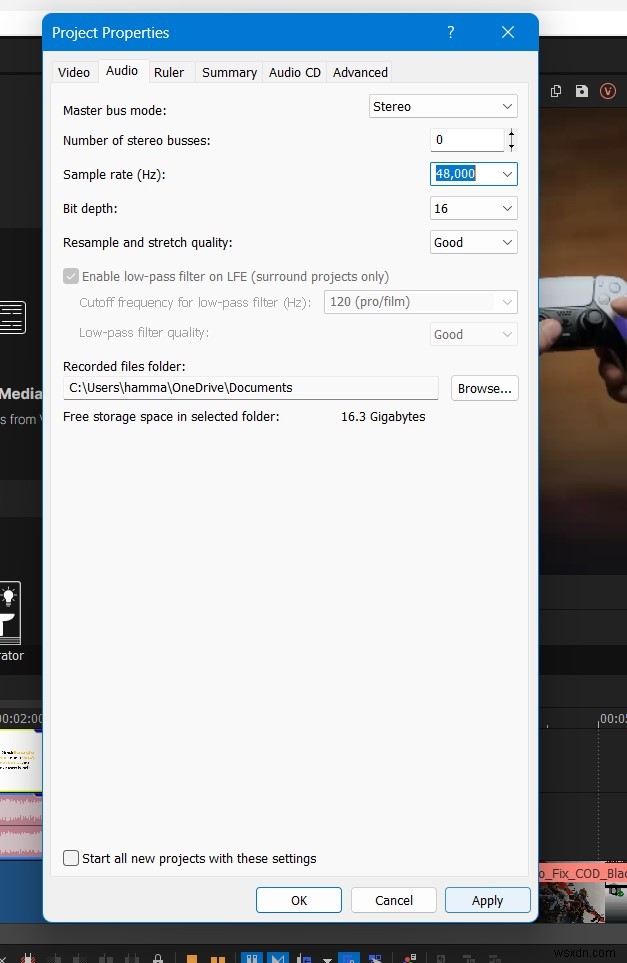627x963 pixels.
Task: Click the 00:02:00 mark on timeline ruler
Action: coord(21,718)
